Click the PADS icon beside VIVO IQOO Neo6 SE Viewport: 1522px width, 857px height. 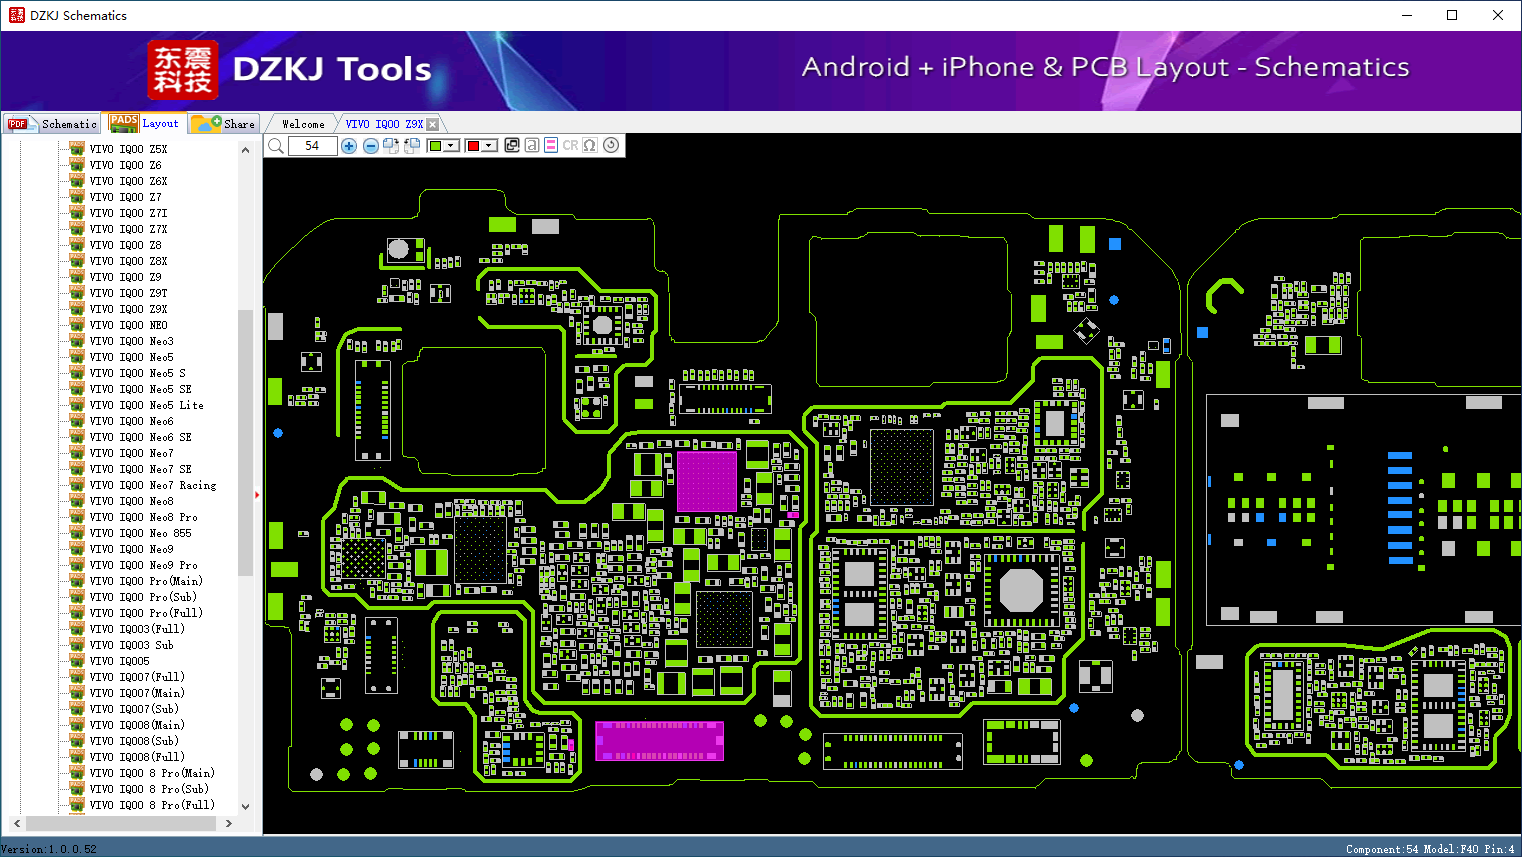(x=77, y=437)
